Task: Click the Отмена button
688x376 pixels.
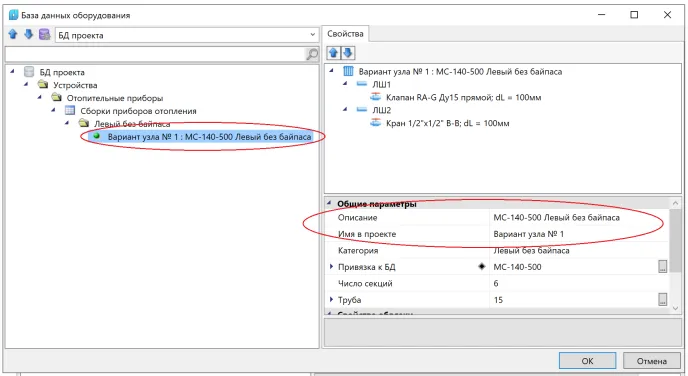Action: (x=652, y=361)
